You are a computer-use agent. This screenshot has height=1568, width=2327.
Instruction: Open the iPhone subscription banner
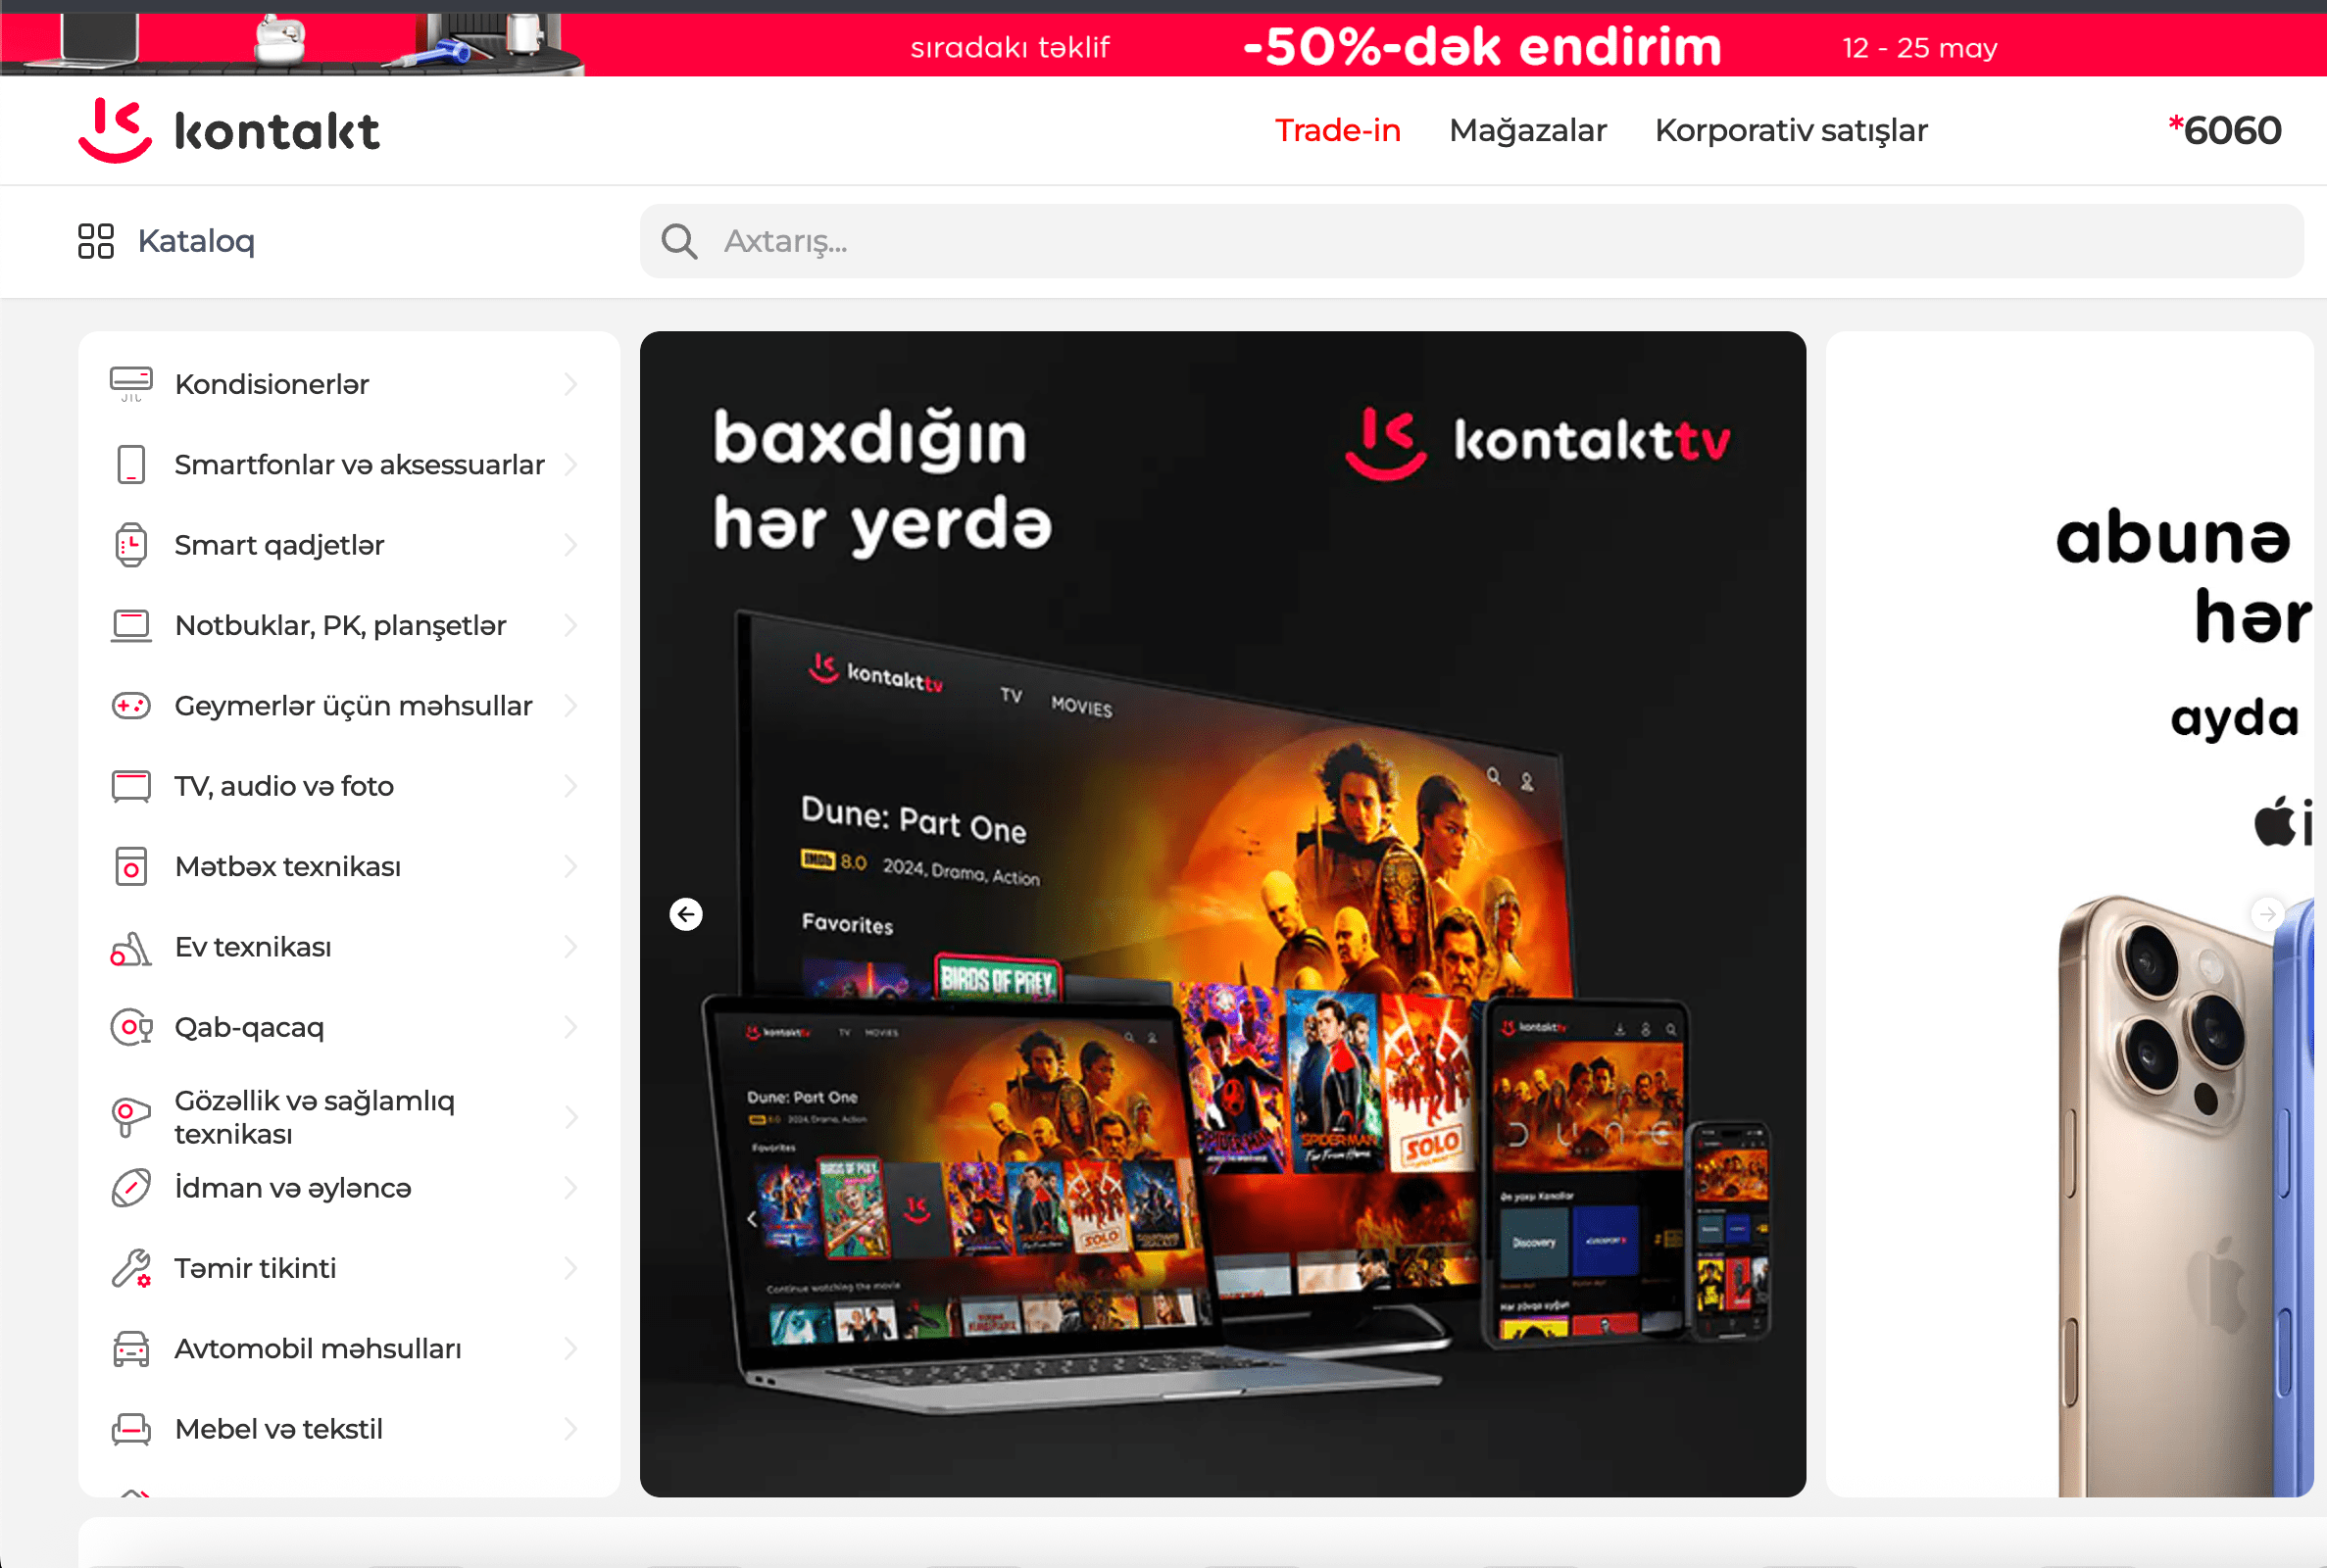click(2069, 914)
